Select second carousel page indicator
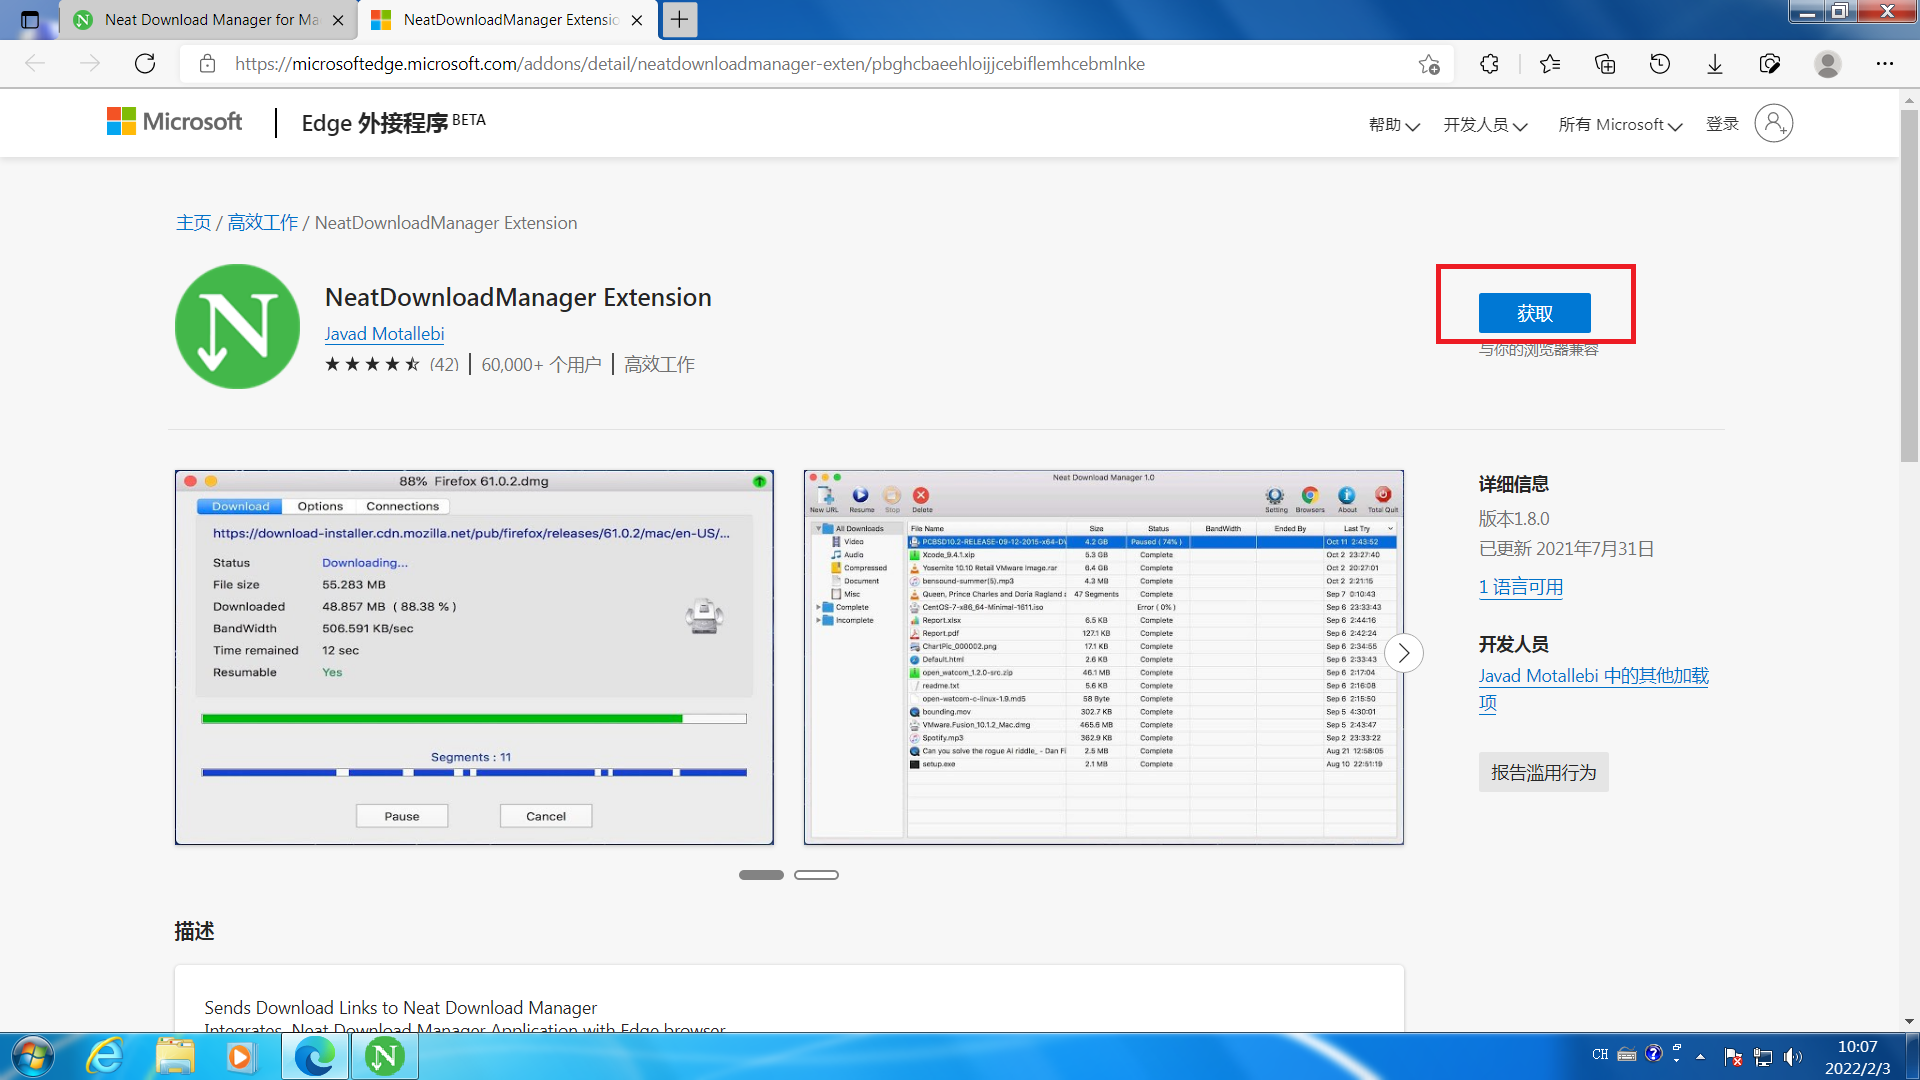Screen dimensions: 1920x1080 tap(816, 875)
